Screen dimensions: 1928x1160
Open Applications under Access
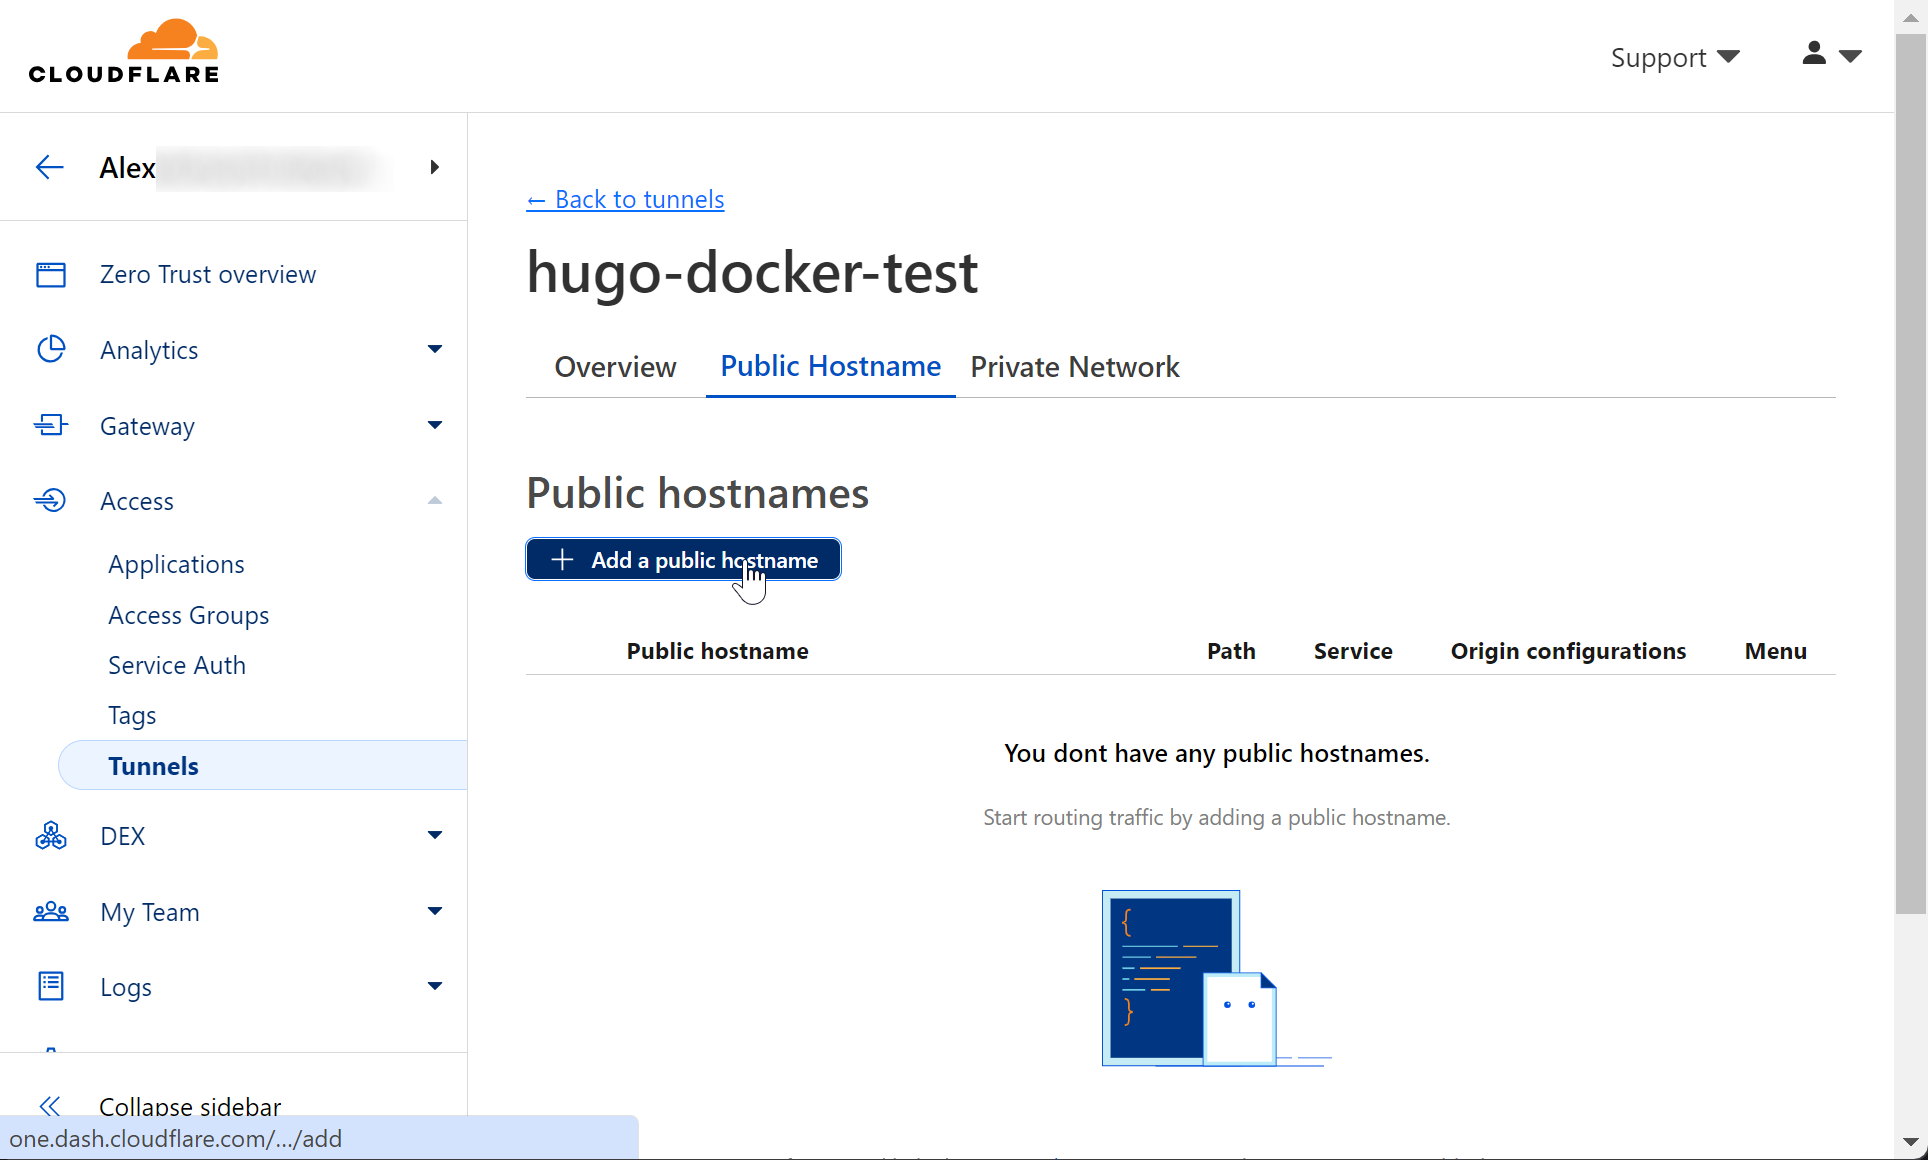click(176, 564)
